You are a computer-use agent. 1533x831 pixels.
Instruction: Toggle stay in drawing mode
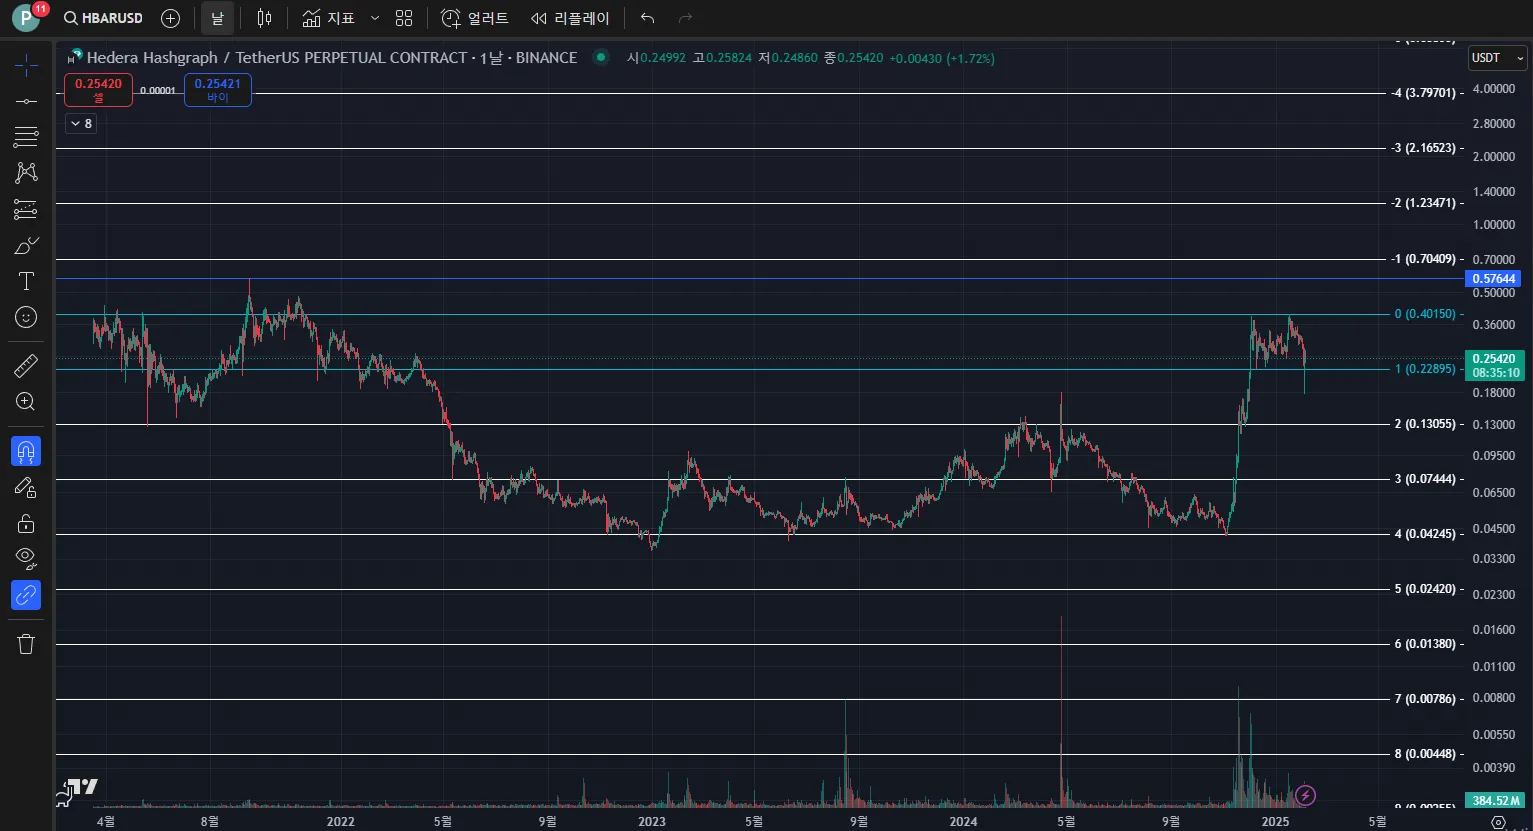coord(26,487)
